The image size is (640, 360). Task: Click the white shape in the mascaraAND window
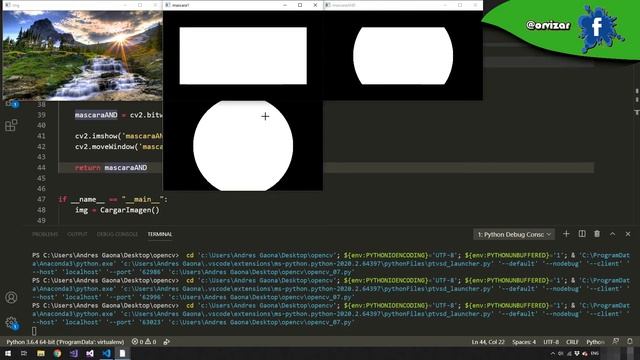(x=403, y=56)
